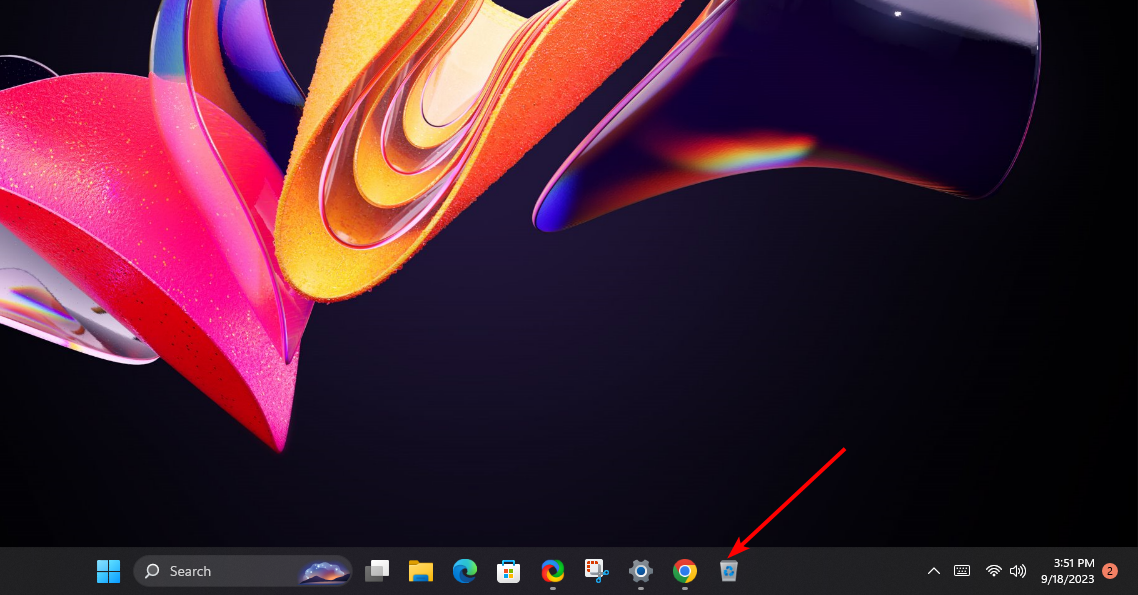Launch Microsoft Edge
Image resolution: width=1138 pixels, height=595 pixels.
(x=464, y=571)
